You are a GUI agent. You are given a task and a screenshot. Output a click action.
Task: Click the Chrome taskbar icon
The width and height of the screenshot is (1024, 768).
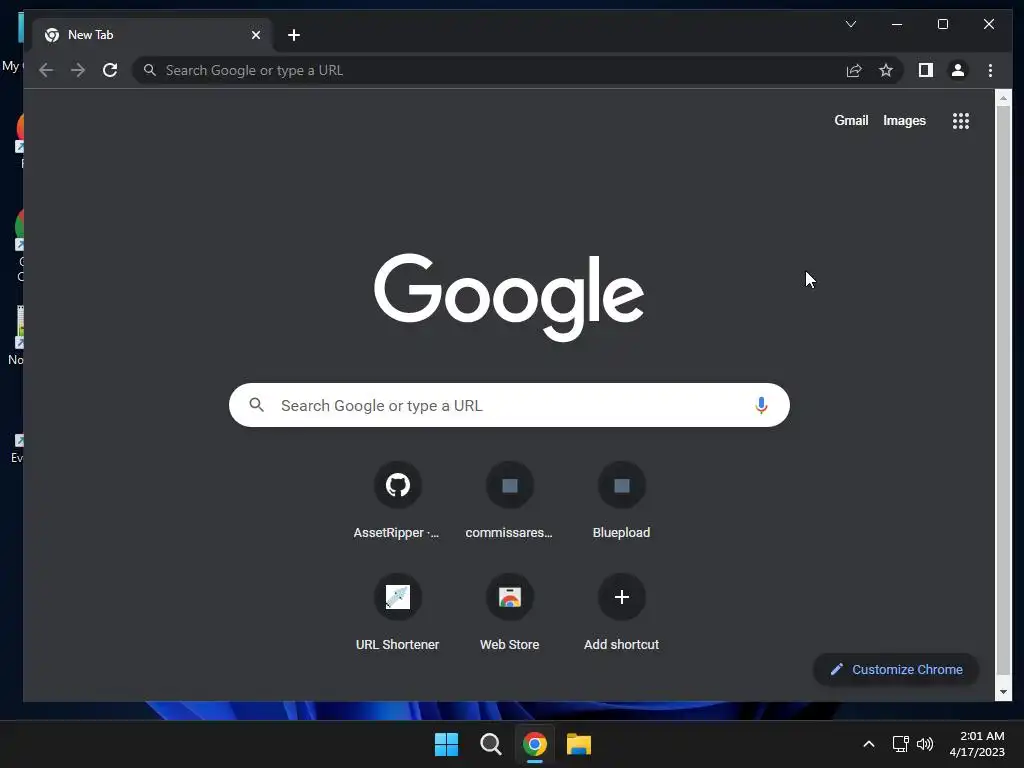[x=534, y=744]
